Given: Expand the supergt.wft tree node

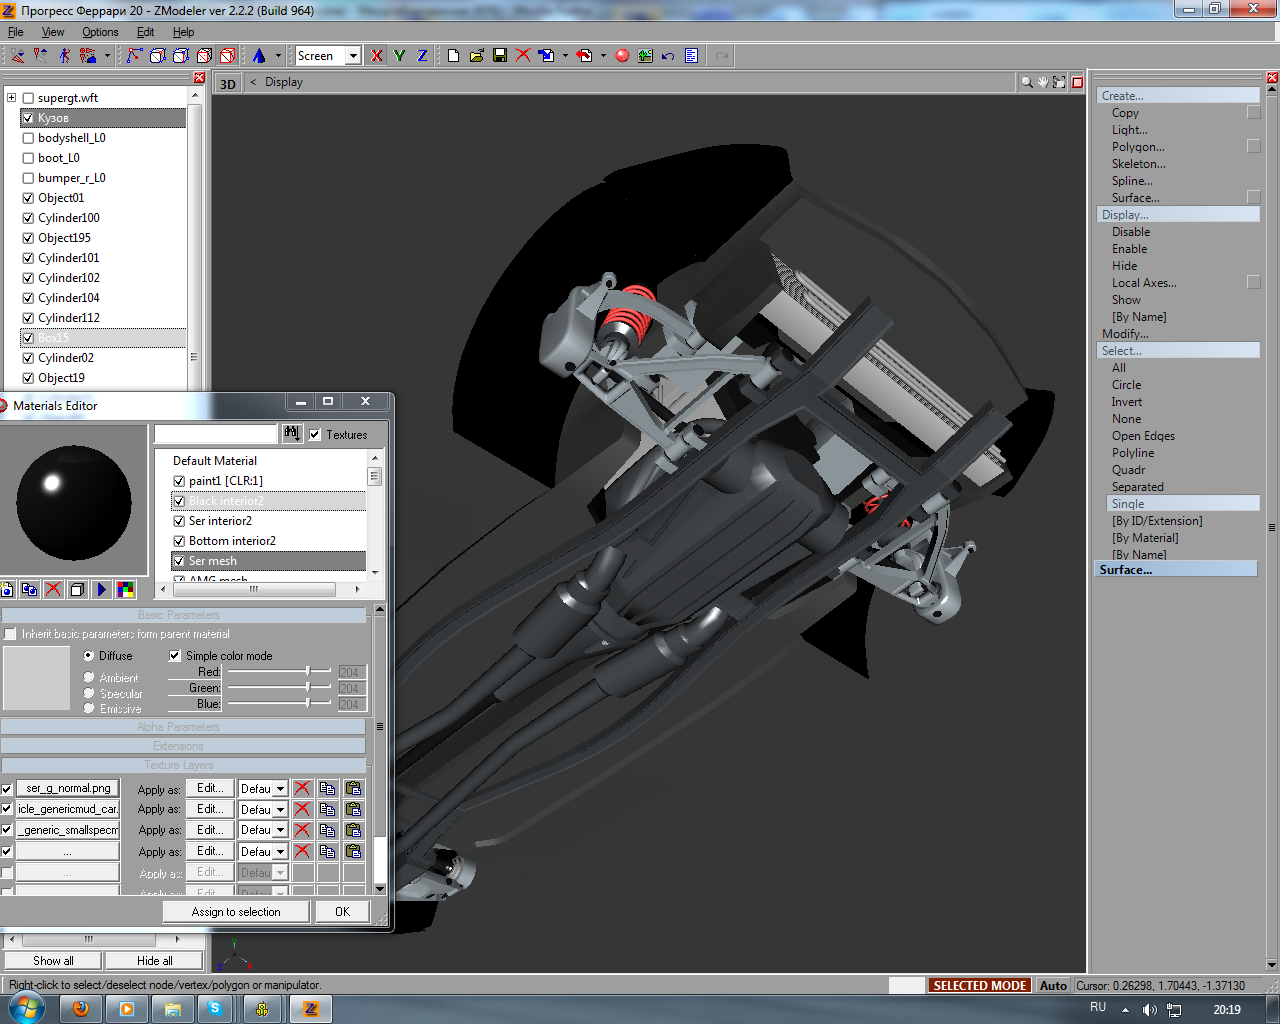Looking at the screenshot, I should click(11, 98).
